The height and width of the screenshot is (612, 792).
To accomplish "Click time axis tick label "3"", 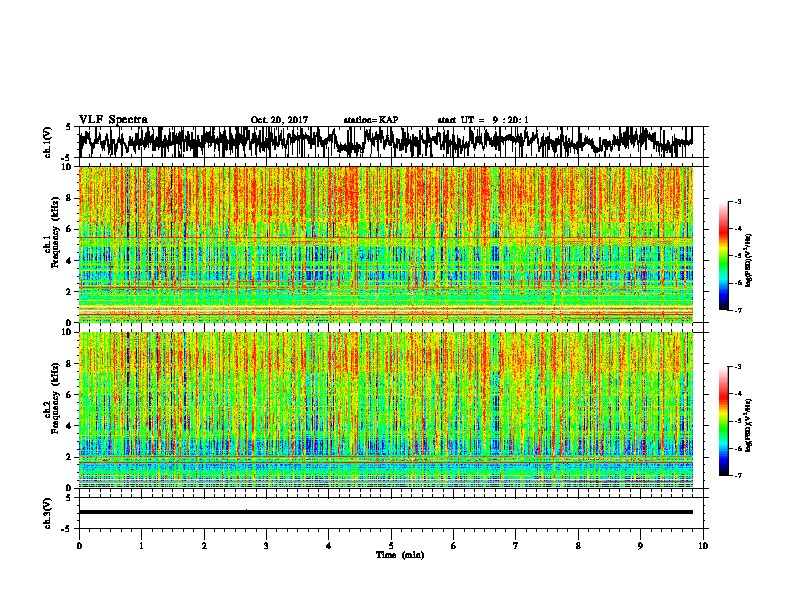I will pos(266,546).
